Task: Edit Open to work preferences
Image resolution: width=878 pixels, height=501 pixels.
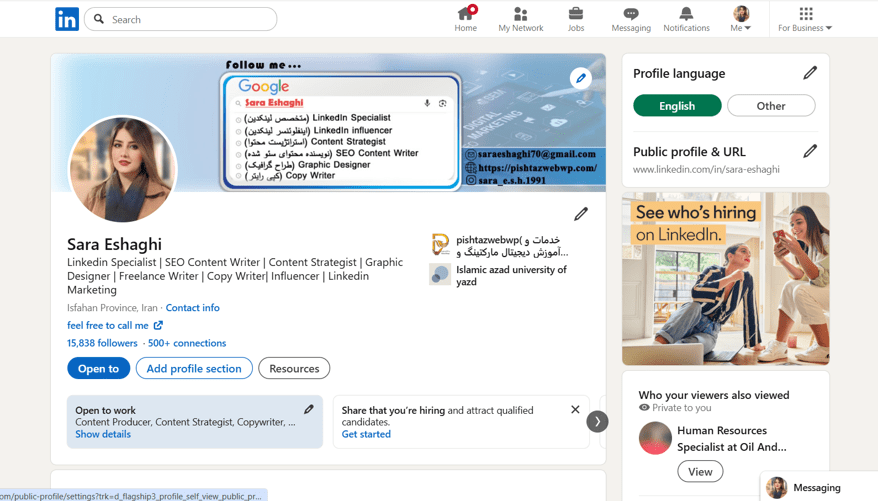Action: pos(309,409)
